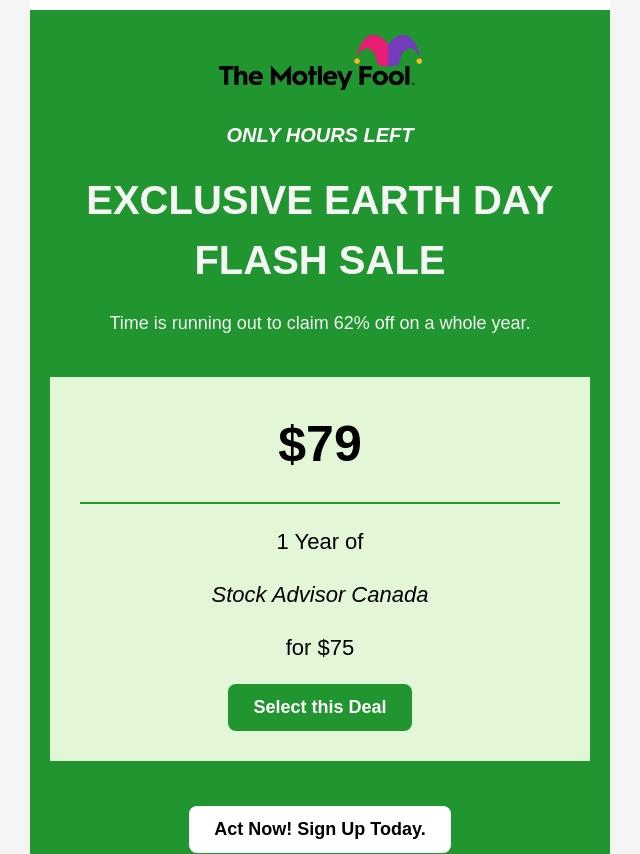640x854 pixels.
Task: Click the pink half of the jester hat
Action: (x=373, y=50)
